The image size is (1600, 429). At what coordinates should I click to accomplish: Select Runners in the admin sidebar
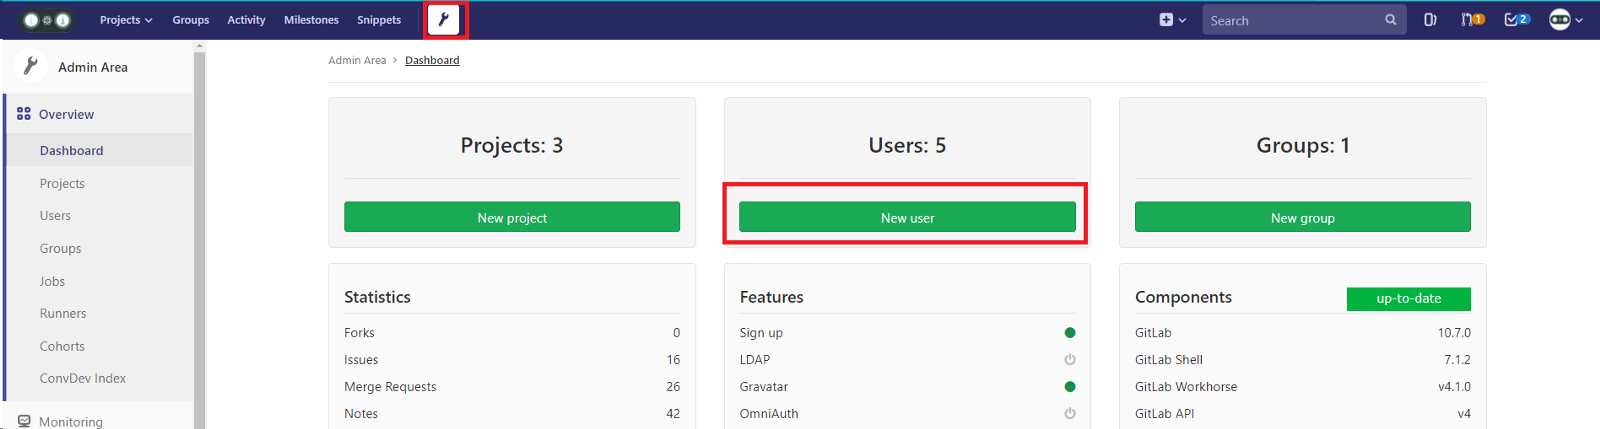pyautogui.click(x=63, y=313)
